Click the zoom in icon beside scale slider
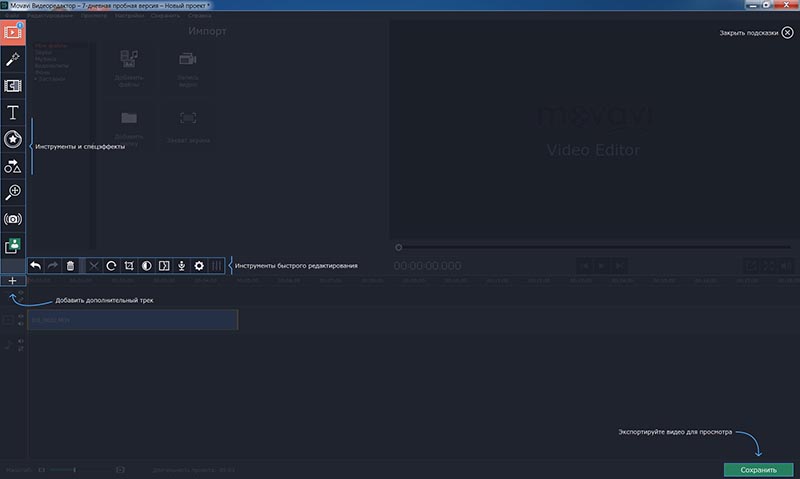The image size is (800, 479). [x=120, y=470]
